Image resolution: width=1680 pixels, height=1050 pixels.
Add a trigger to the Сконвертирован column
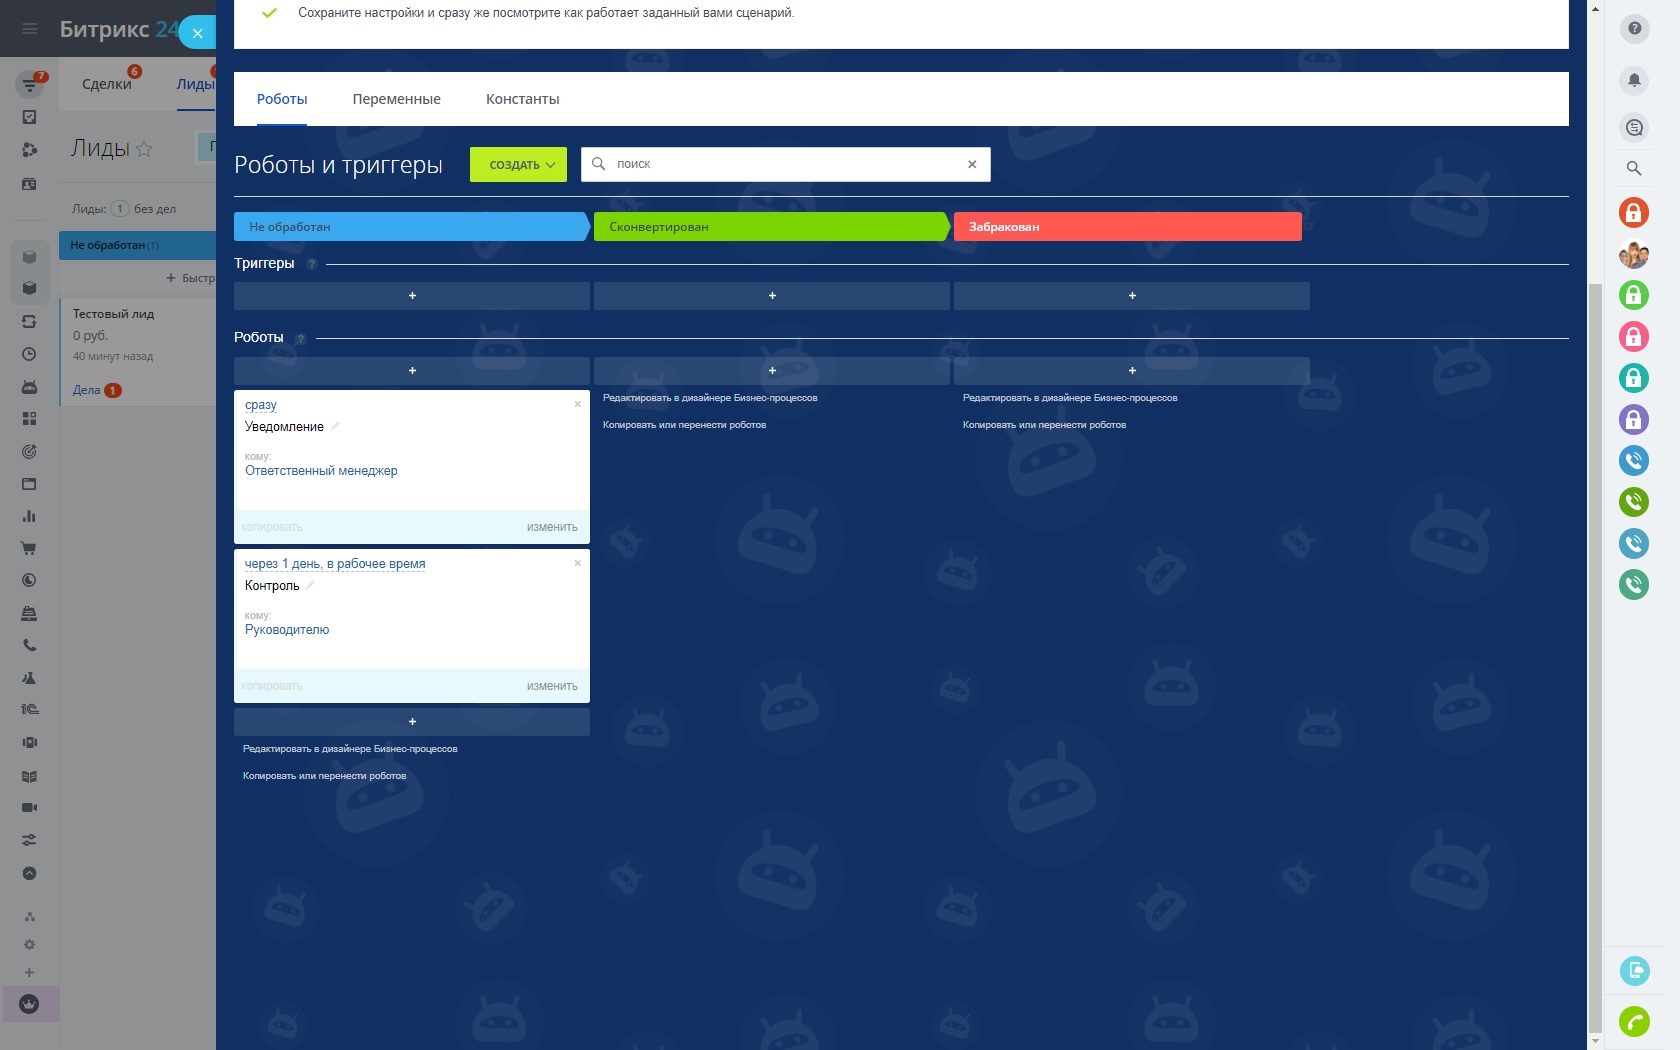(x=772, y=296)
